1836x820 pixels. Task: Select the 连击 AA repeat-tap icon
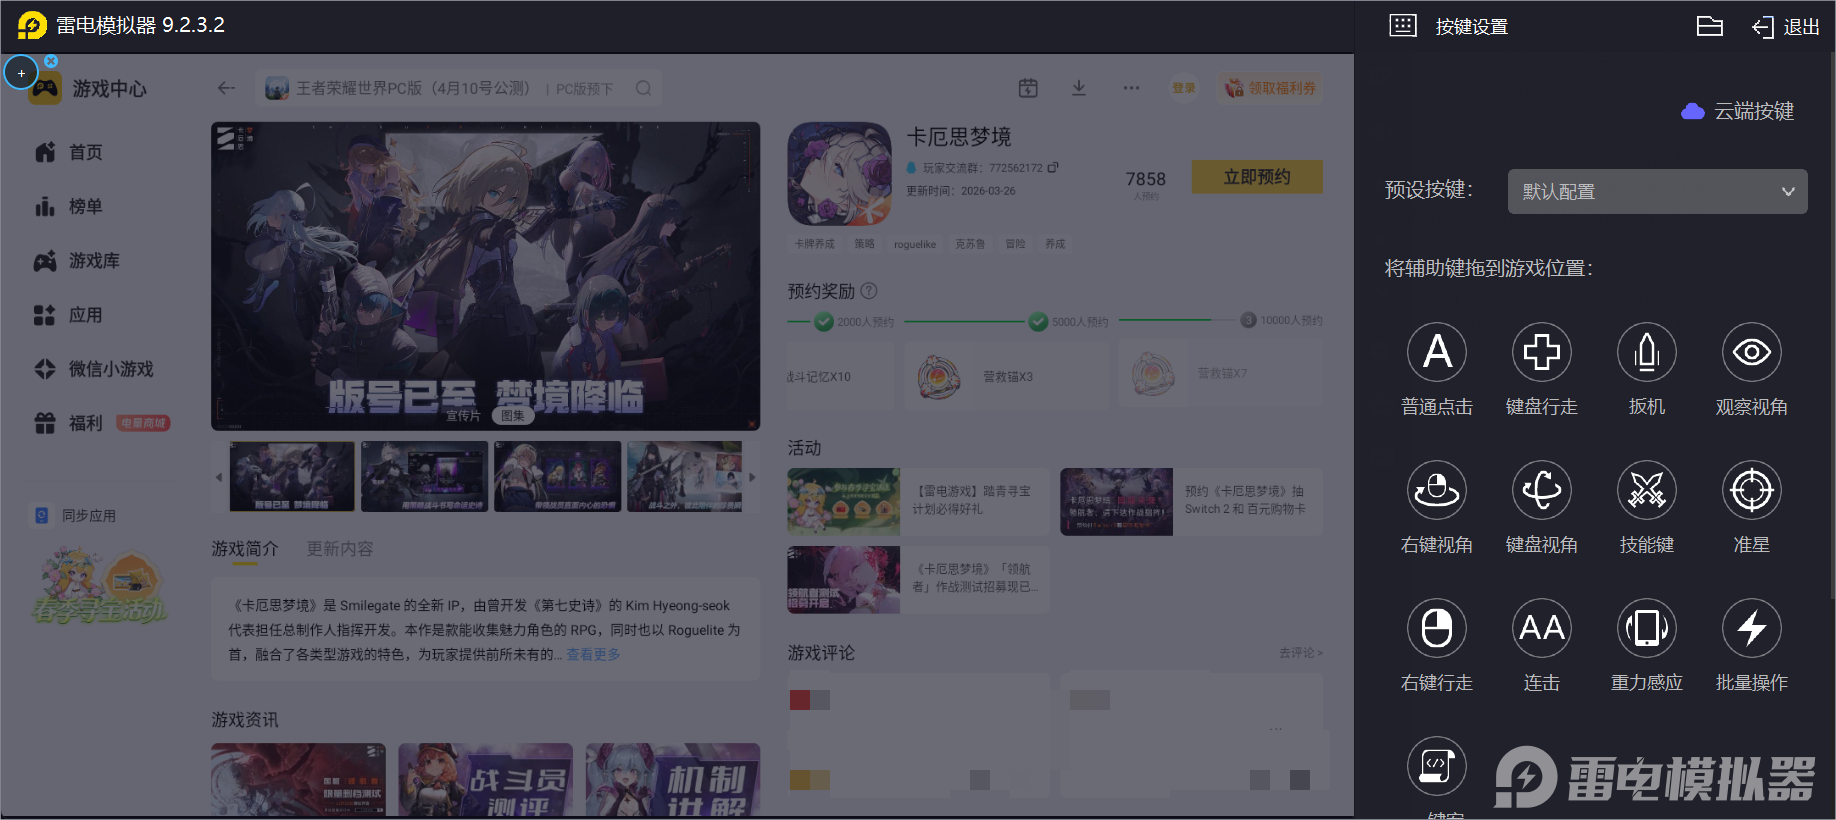click(x=1542, y=628)
